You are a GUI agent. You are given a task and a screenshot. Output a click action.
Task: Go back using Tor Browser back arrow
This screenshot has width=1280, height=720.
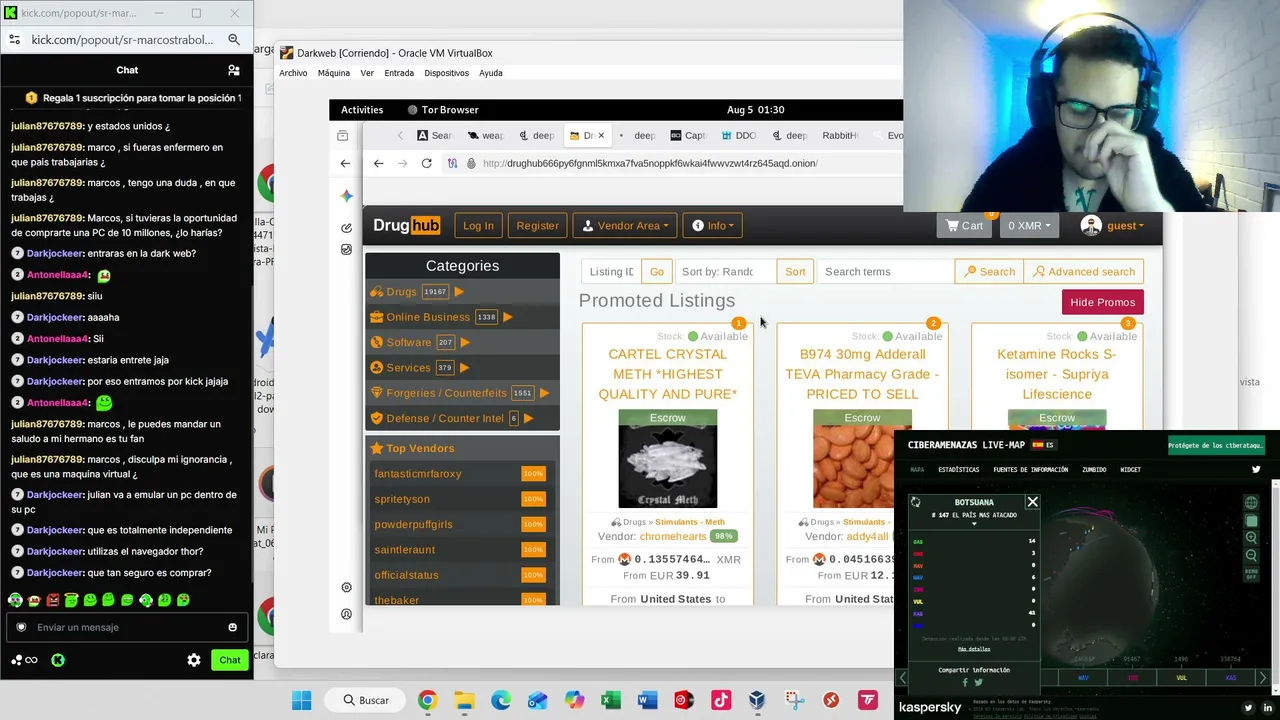click(x=378, y=163)
